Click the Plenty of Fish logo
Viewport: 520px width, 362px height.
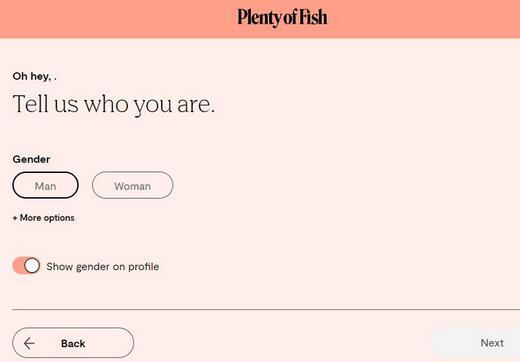(x=282, y=17)
